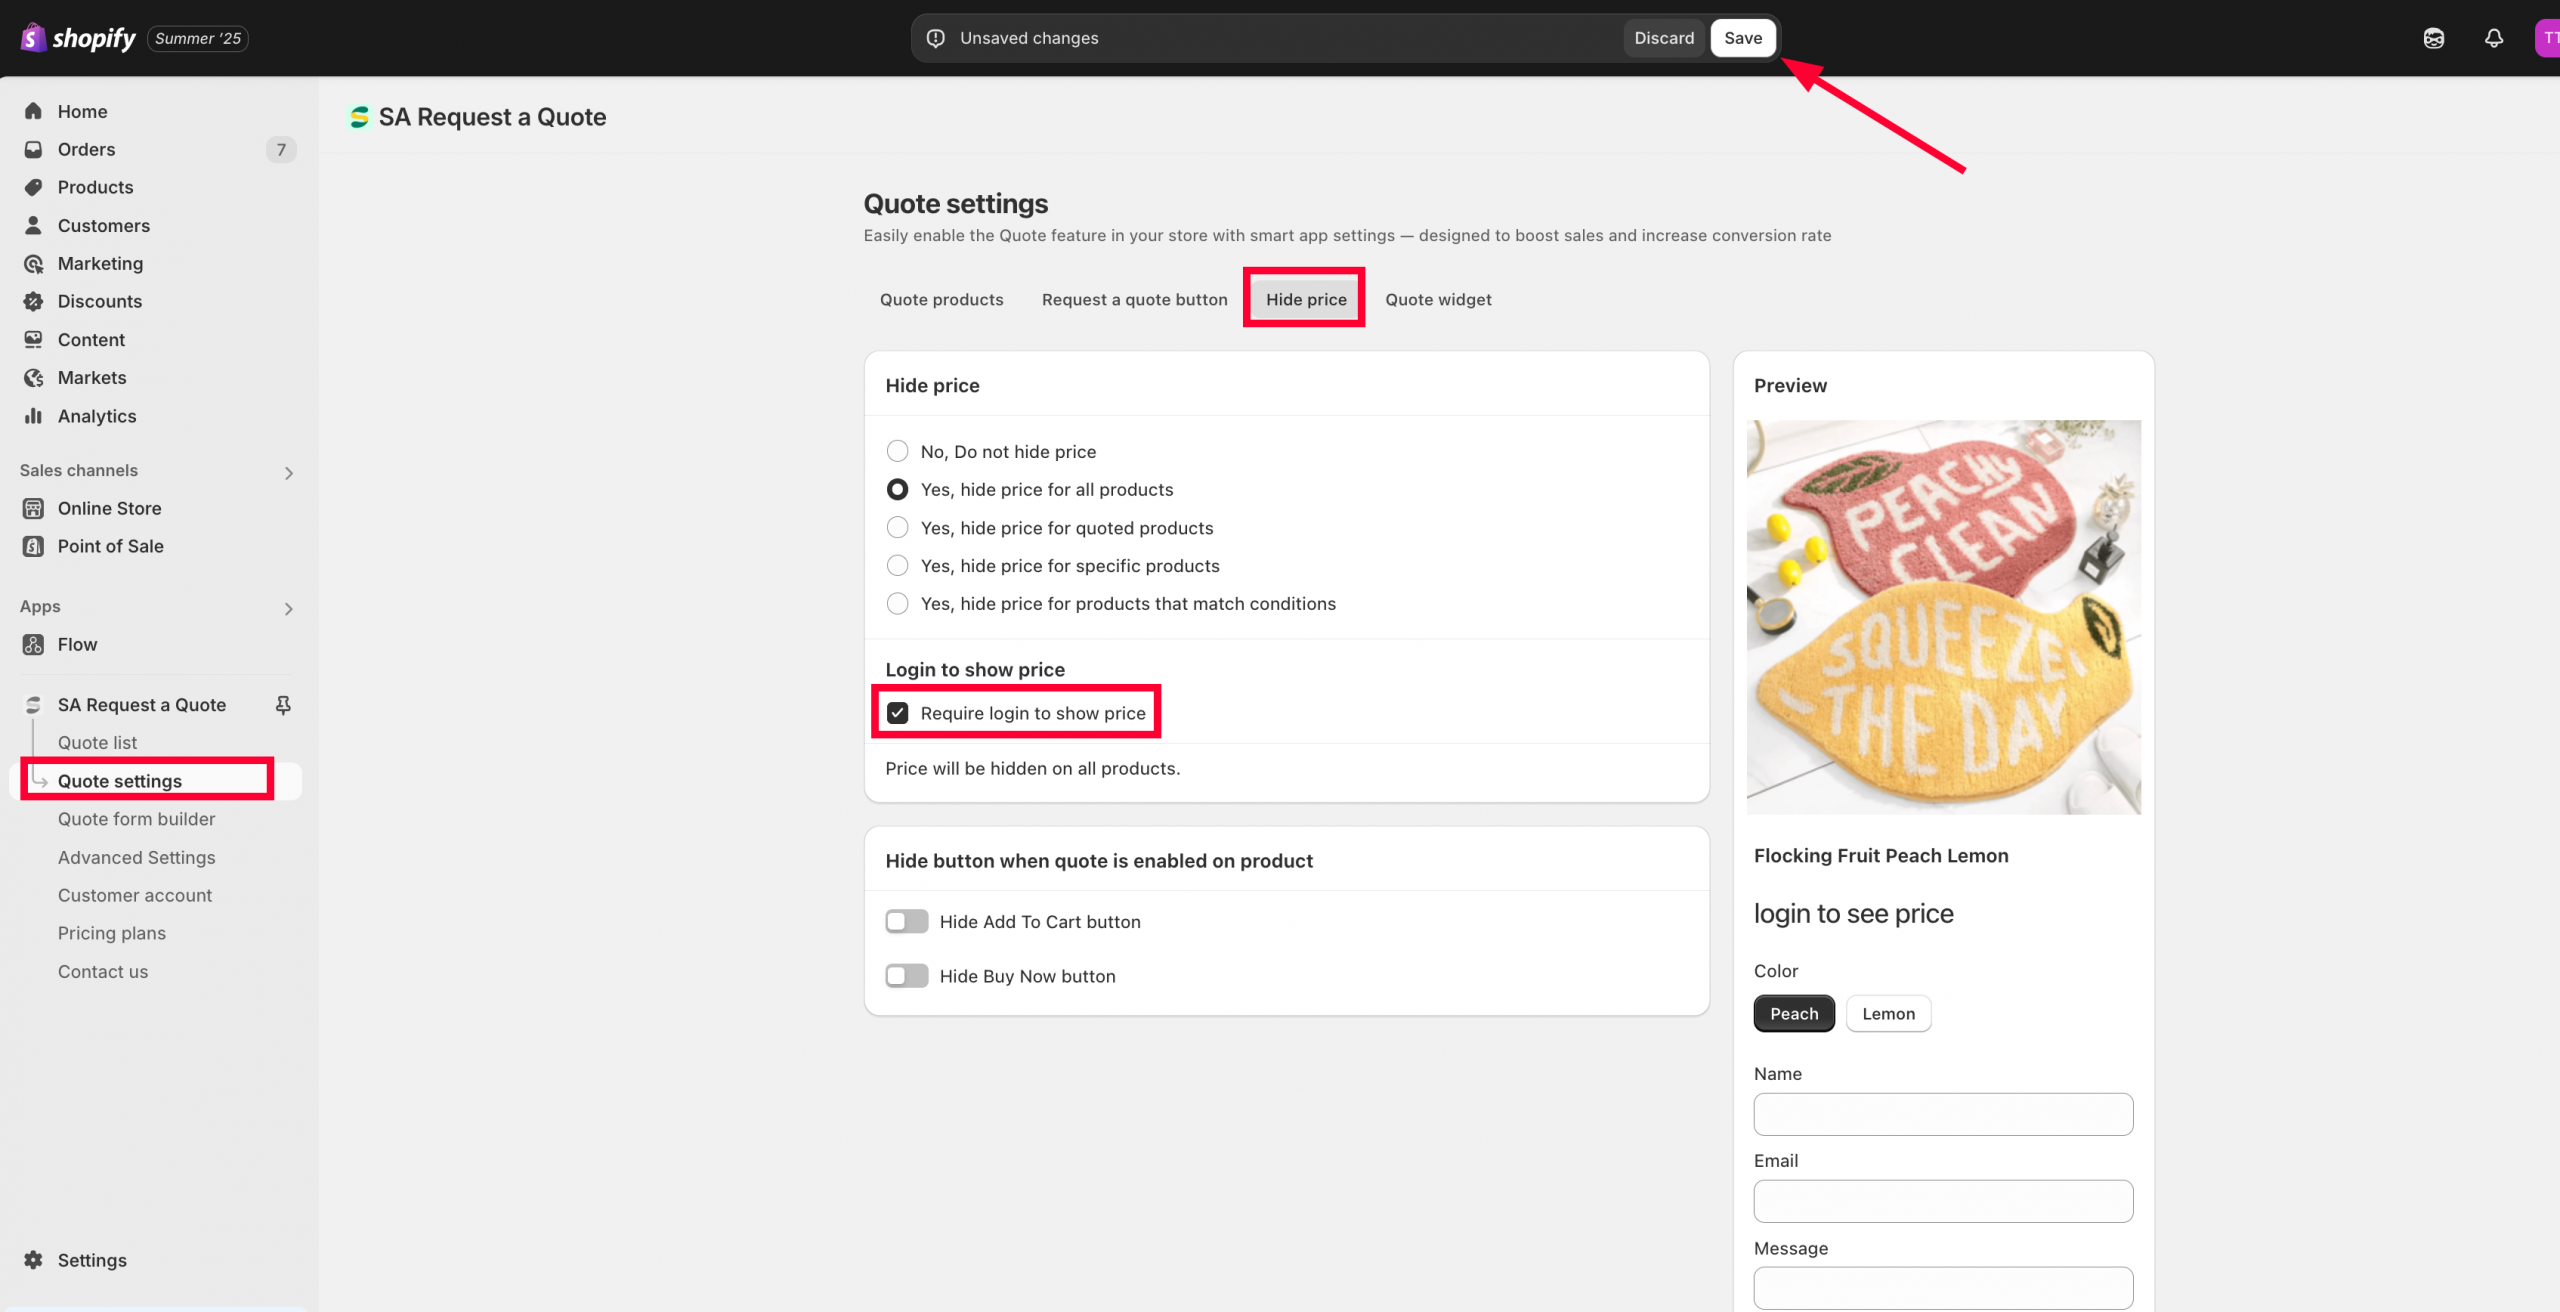Click the Flow app icon
Viewport: 2560px width, 1312px height.
33,644
